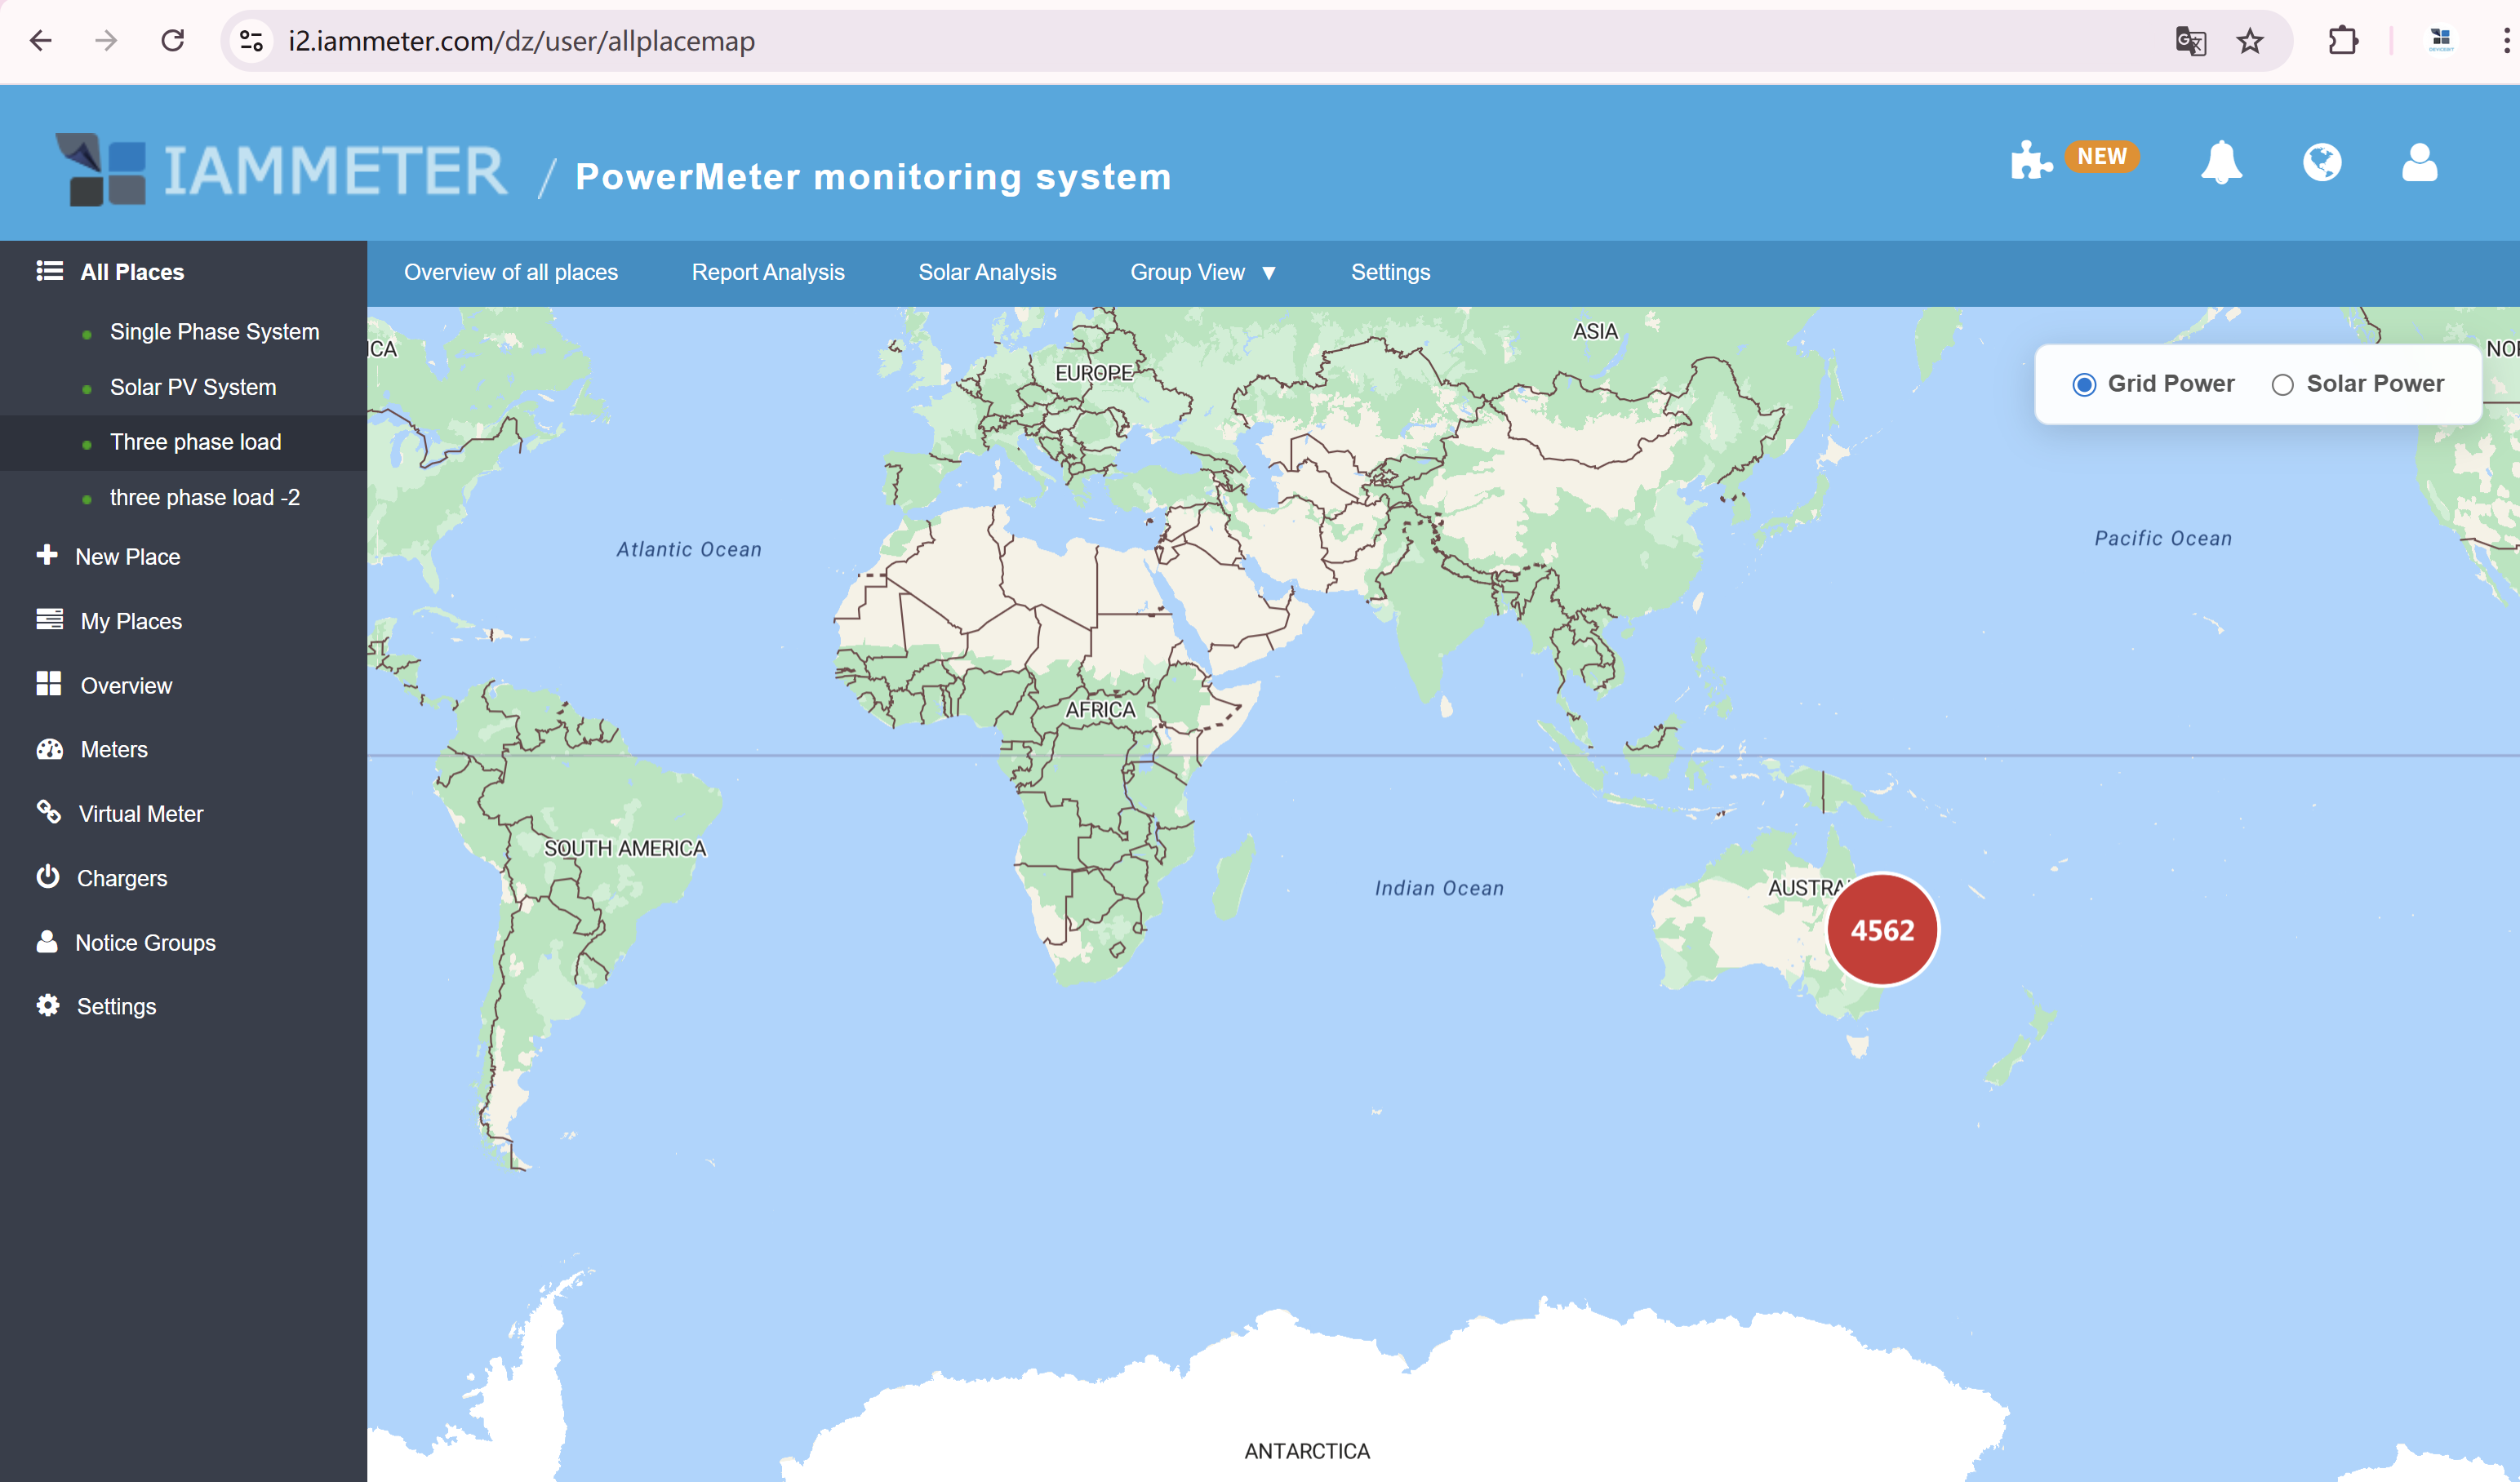Click the Meters gauge icon
This screenshot has height=1482, width=2520.
49,749
